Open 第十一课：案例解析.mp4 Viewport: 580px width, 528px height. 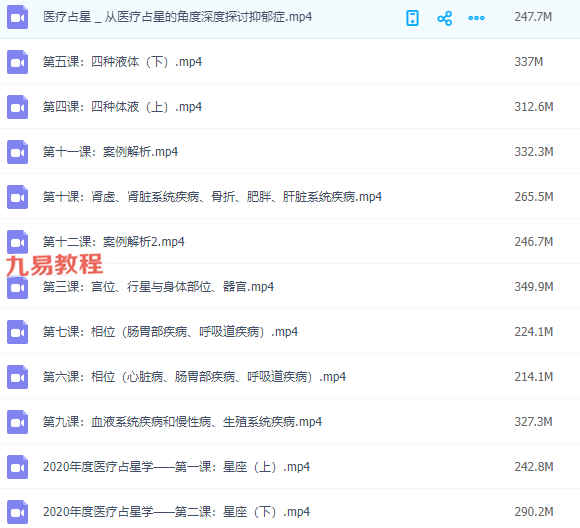click(x=110, y=152)
